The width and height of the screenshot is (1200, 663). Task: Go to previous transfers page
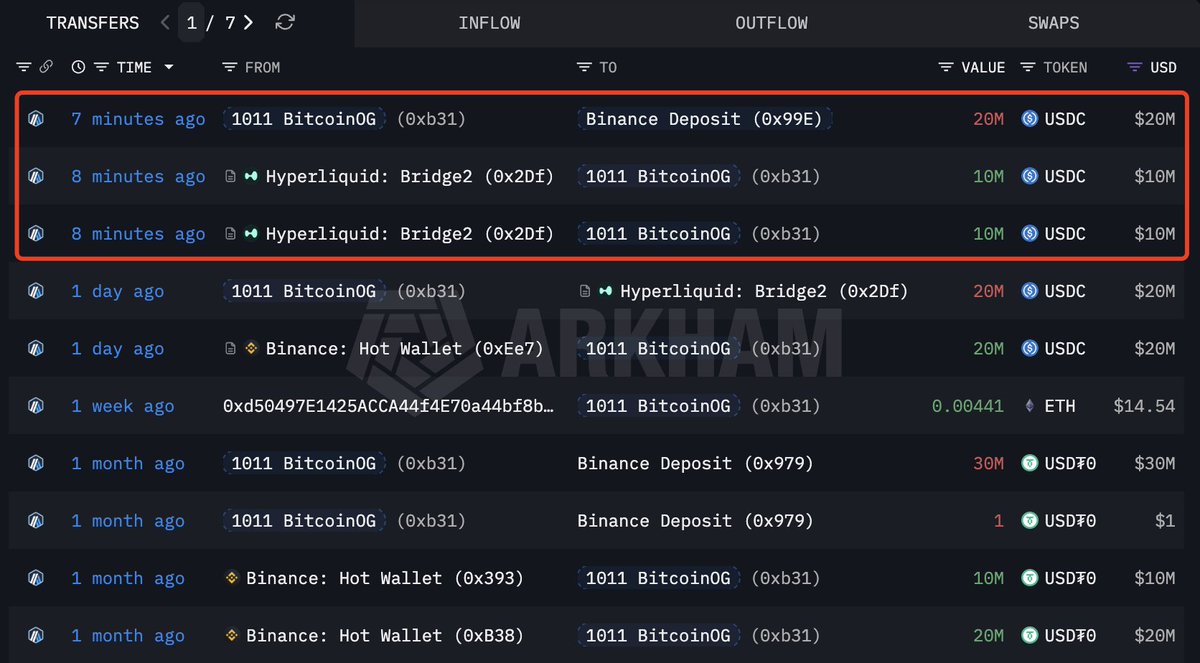tap(165, 22)
